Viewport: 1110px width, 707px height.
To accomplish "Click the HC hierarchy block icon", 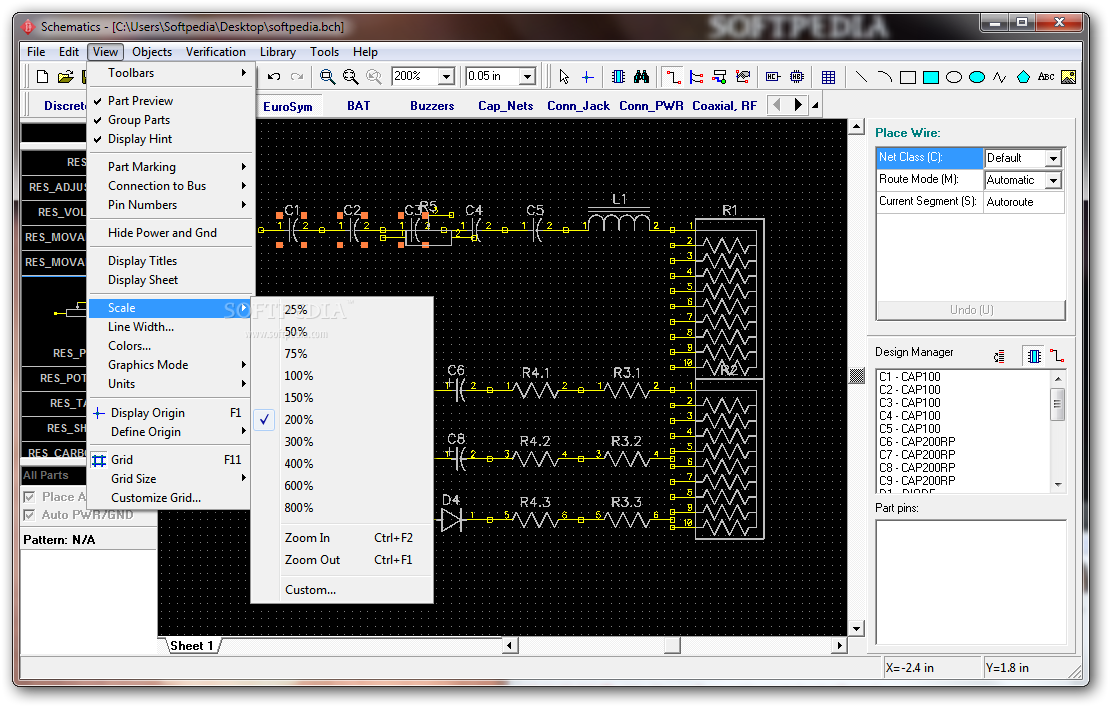I will point(773,76).
